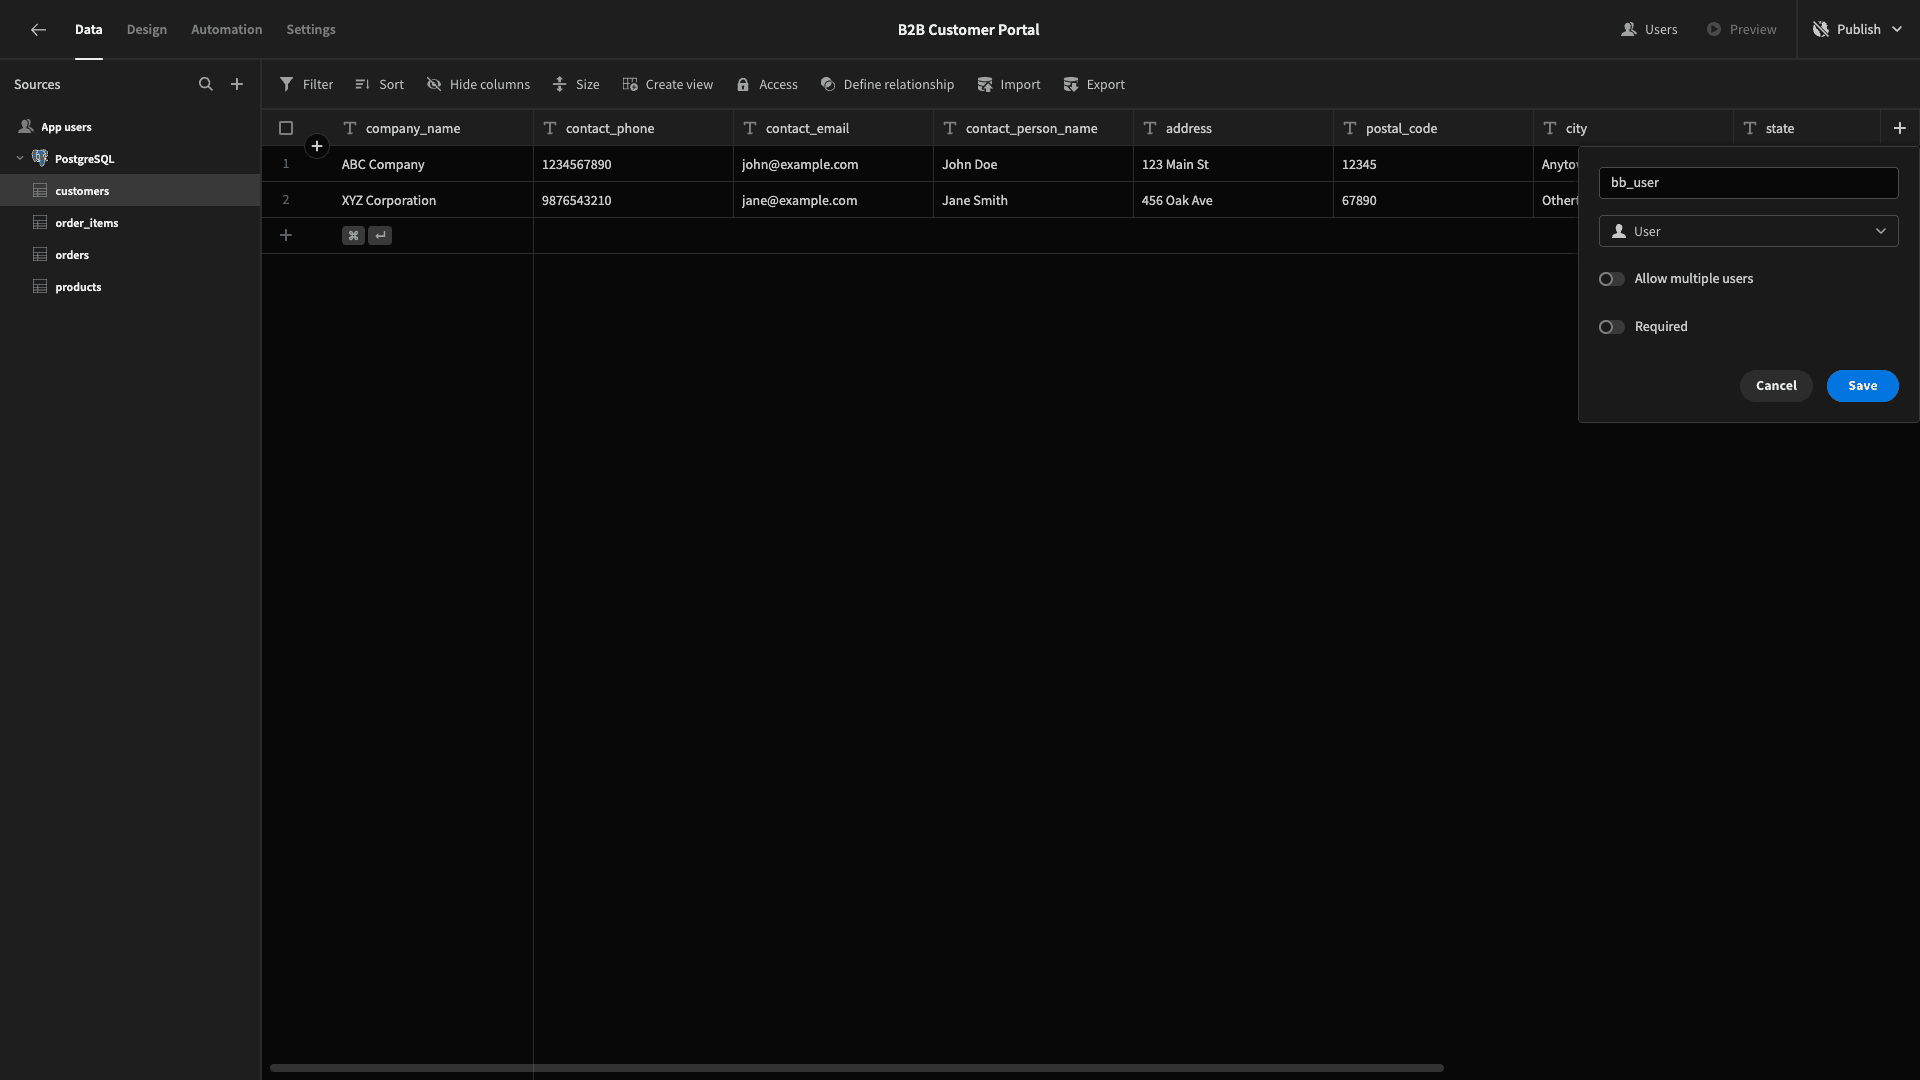Click the horizontal scrollbar
The height and width of the screenshot is (1080, 1920).
click(856, 1068)
